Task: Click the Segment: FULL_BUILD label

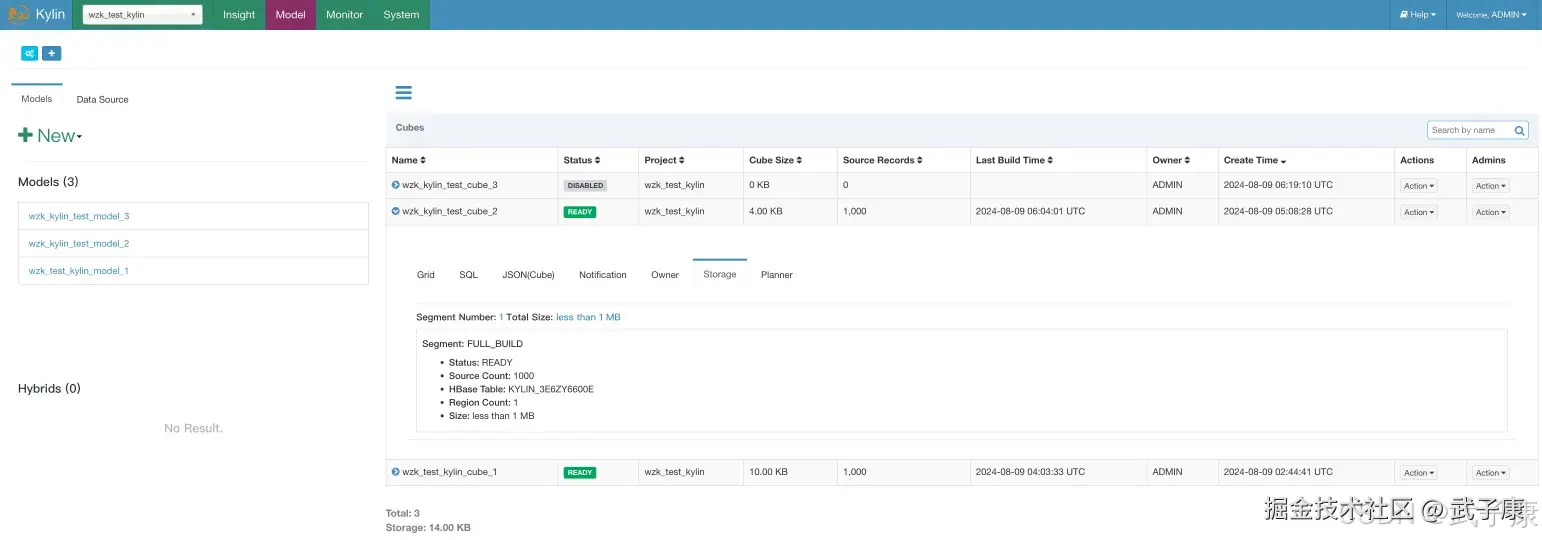Action: (472, 344)
